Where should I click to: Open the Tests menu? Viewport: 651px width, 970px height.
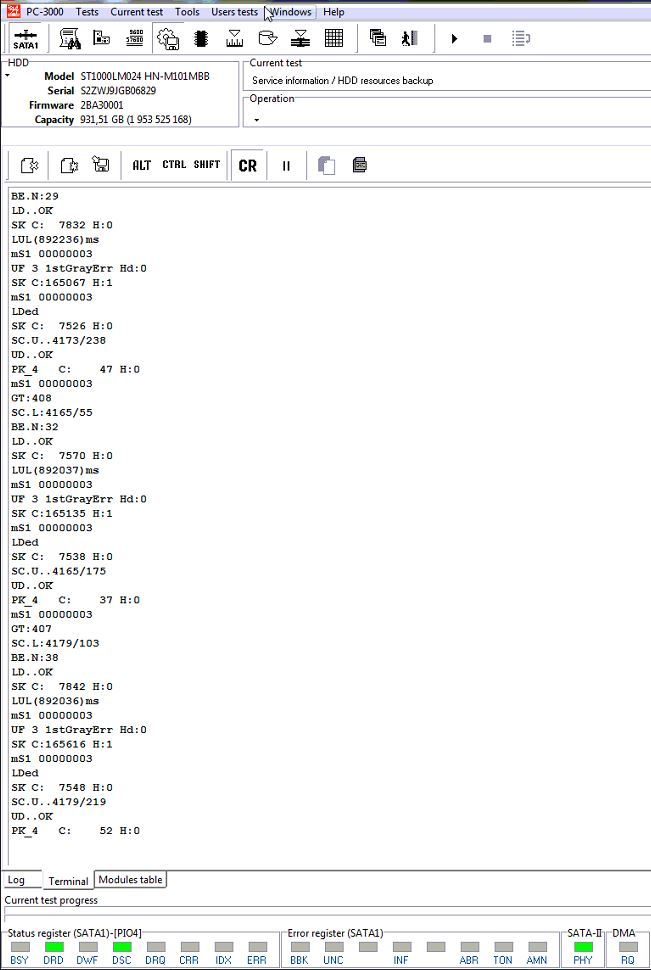click(87, 12)
